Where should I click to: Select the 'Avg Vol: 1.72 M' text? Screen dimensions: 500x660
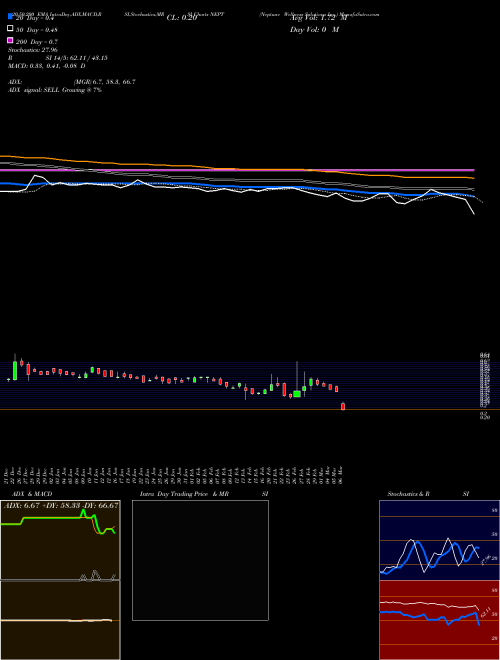(x=319, y=18)
